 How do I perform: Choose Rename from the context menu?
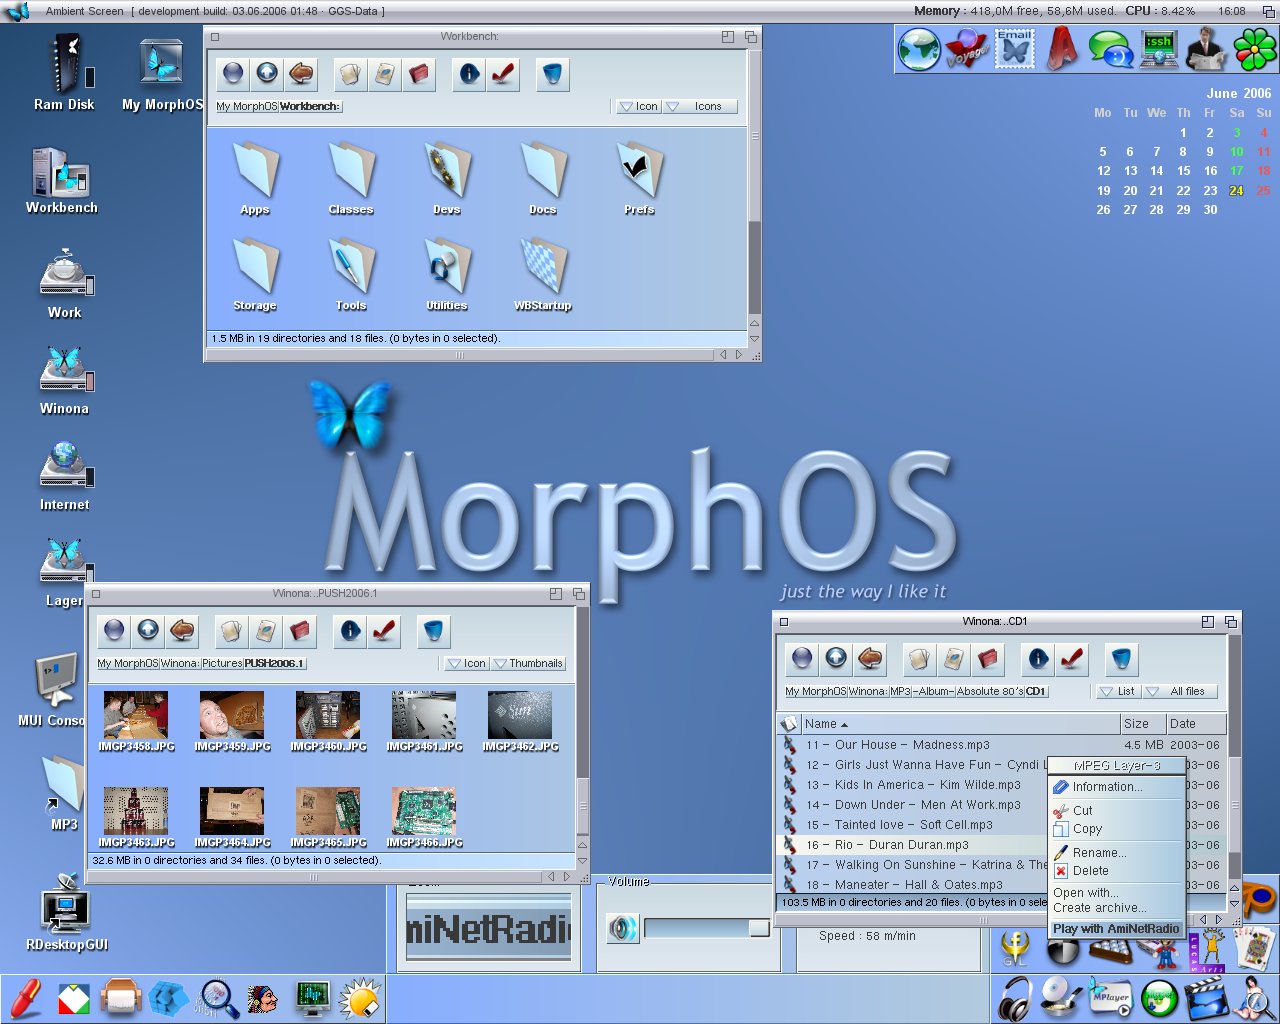[1096, 852]
